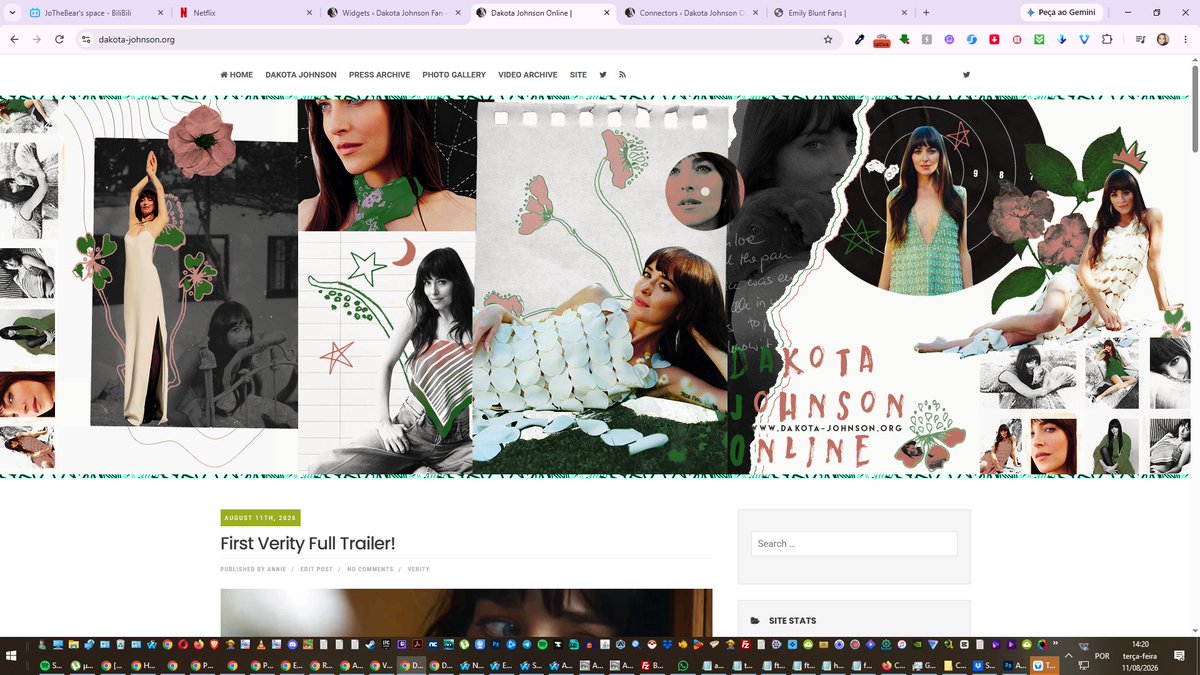Image resolution: width=1200 pixels, height=675 pixels.
Task: Switch to the Netflix tab
Action: tap(245, 13)
